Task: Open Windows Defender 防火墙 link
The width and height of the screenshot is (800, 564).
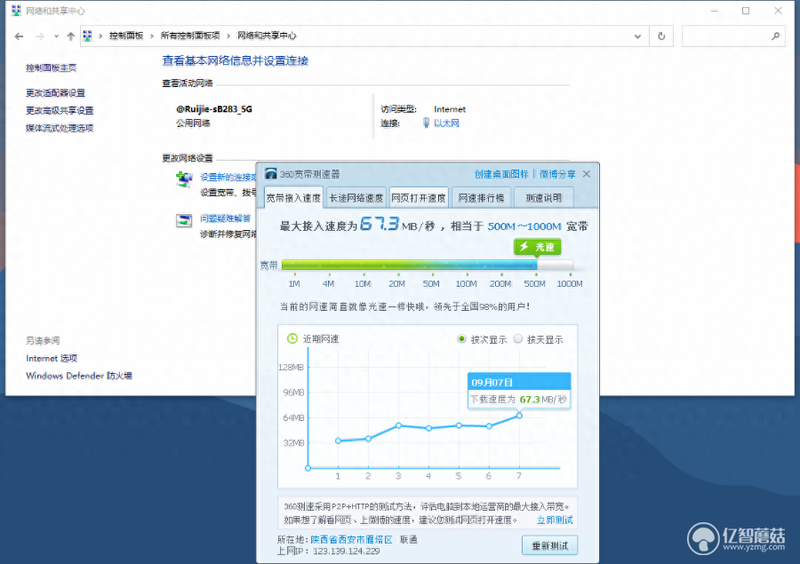Action: tap(79, 376)
